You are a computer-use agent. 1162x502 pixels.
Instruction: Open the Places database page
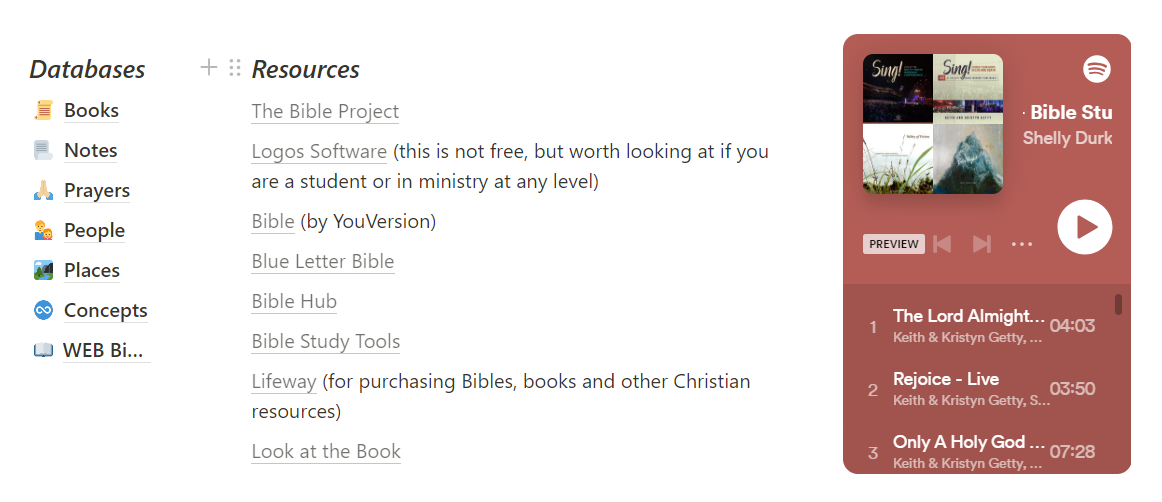tap(92, 271)
